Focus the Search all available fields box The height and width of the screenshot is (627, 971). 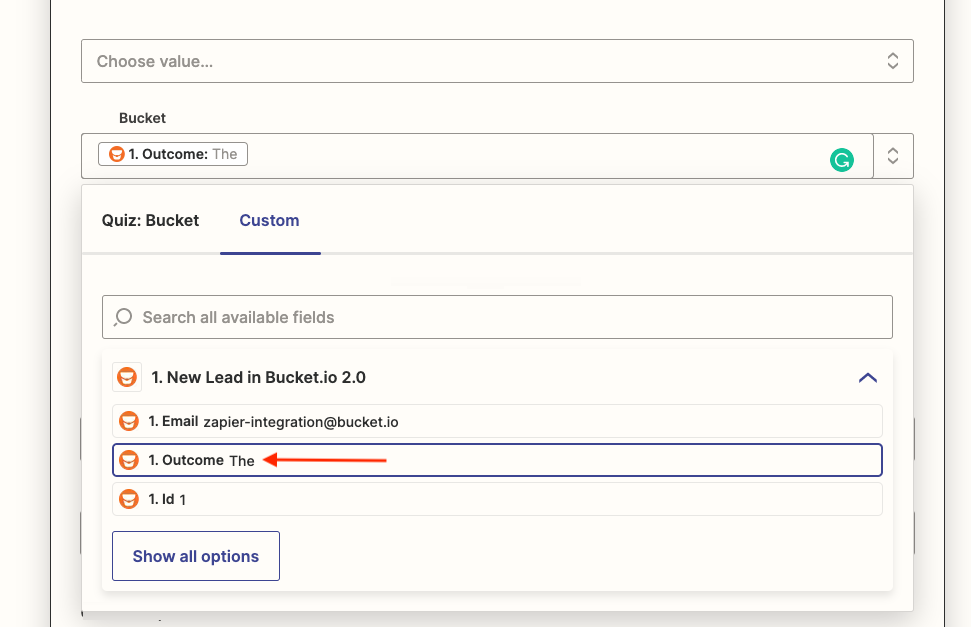pyautogui.click(x=497, y=317)
